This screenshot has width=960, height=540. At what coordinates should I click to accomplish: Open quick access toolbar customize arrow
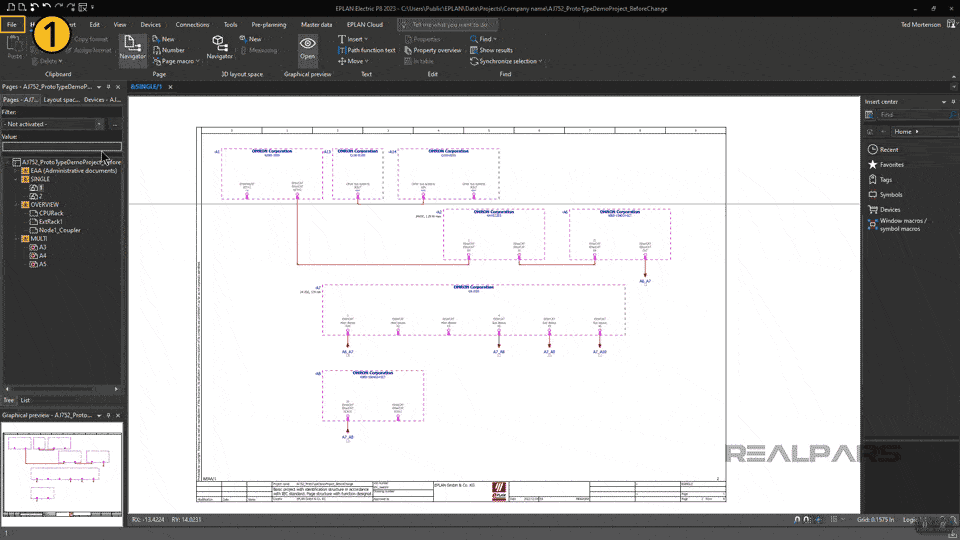click(92, 7)
